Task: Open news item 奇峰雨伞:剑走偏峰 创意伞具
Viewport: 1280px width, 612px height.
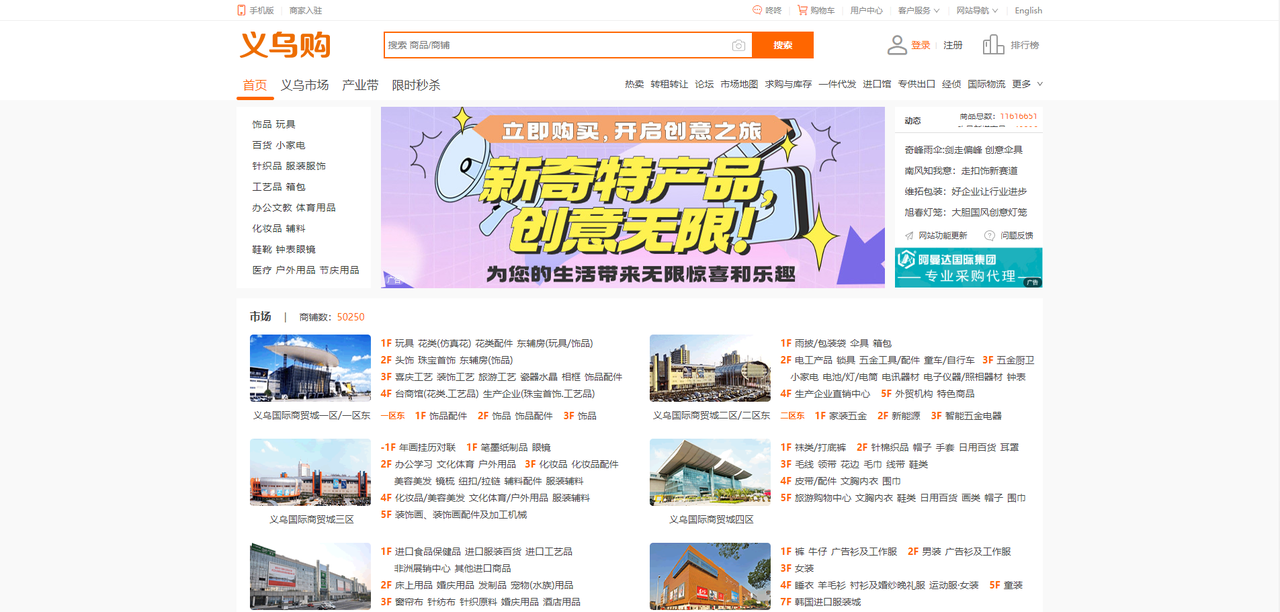Action: pos(965,149)
